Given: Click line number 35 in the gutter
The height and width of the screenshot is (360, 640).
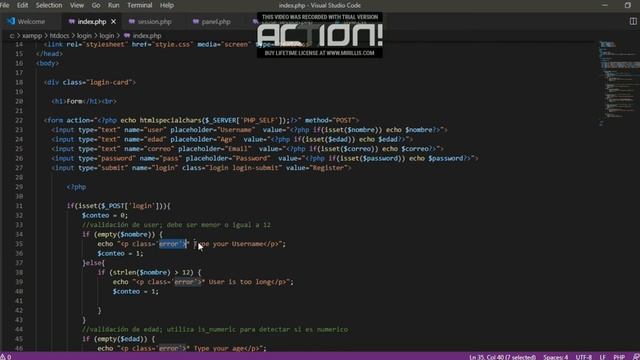Looking at the screenshot, I should 19,244.
